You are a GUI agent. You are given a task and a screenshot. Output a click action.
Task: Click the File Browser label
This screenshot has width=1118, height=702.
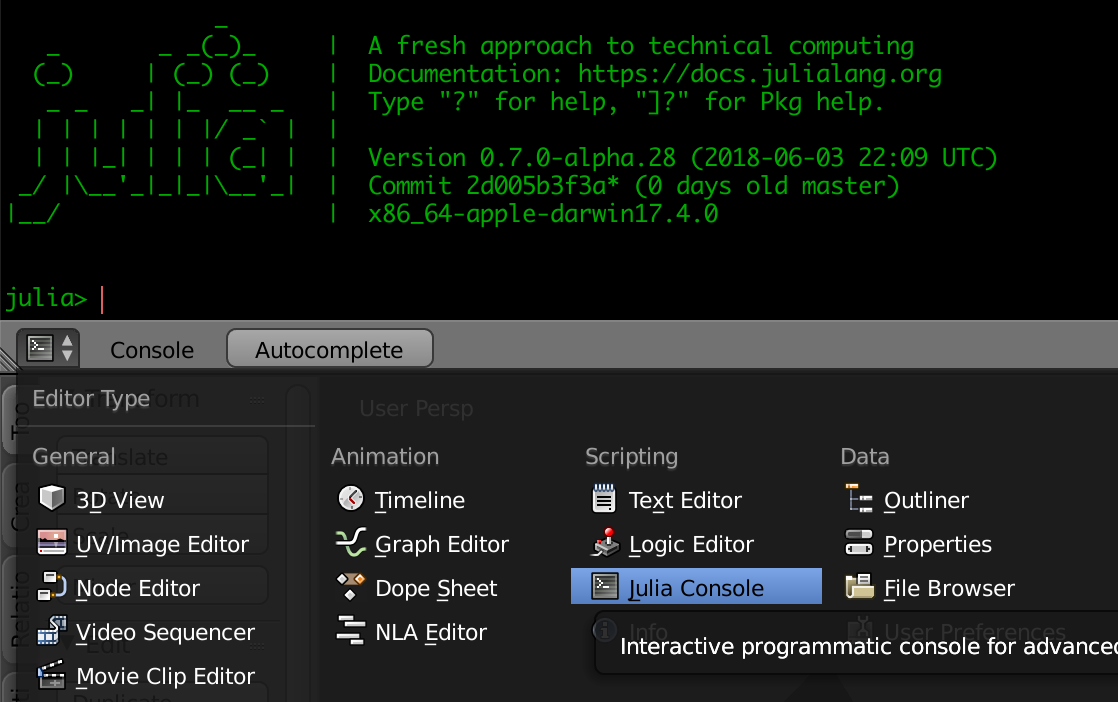click(x=949, y=588)
